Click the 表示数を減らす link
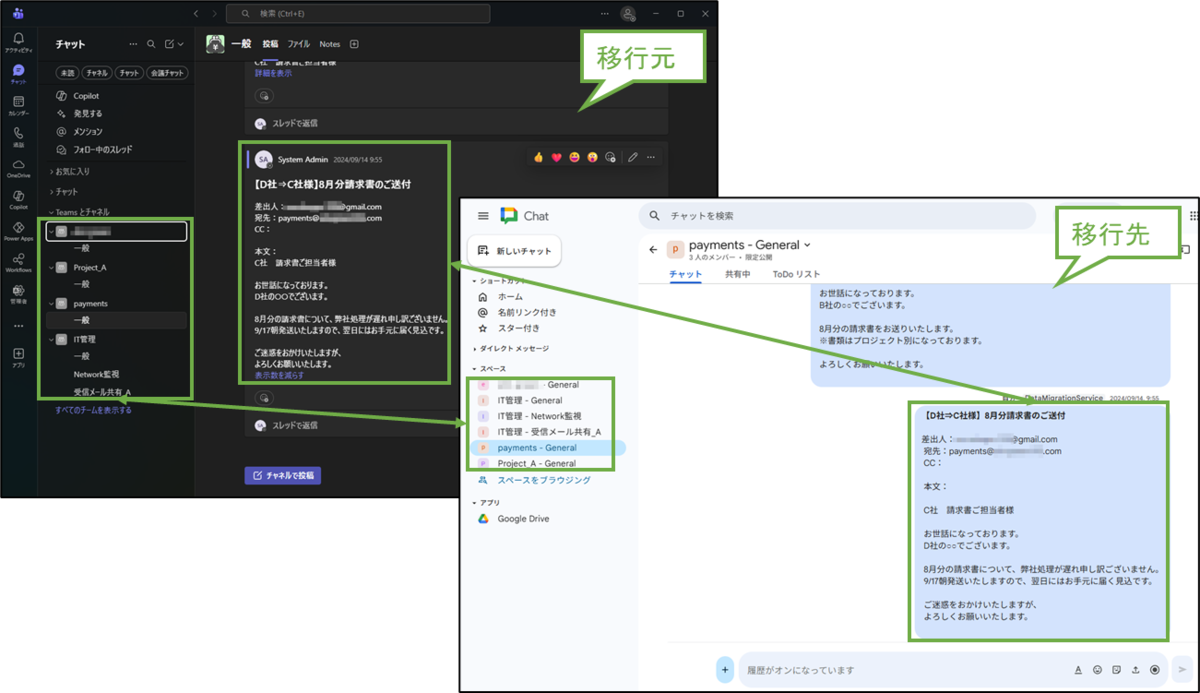Viewport: 1200px width, 693px height. point(279,375)
